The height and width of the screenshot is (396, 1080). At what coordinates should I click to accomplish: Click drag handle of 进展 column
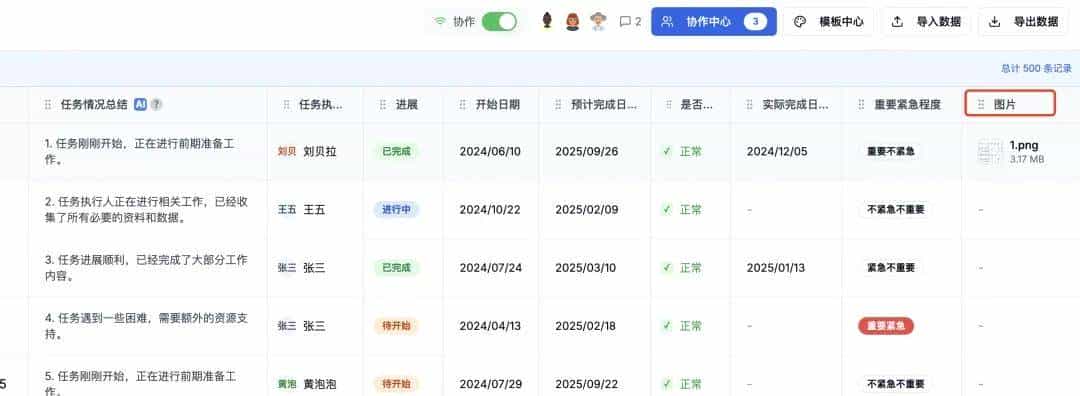tap(382, 105)
